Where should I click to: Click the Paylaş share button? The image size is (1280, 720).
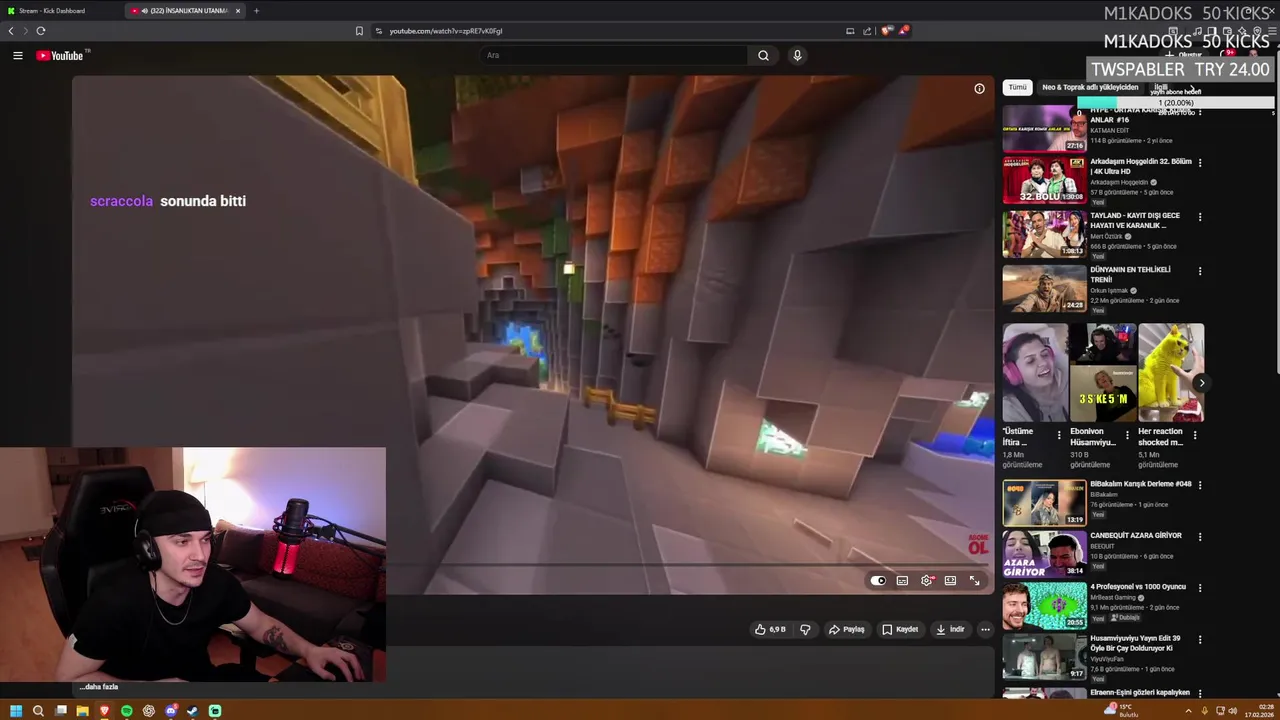[846, 629]
